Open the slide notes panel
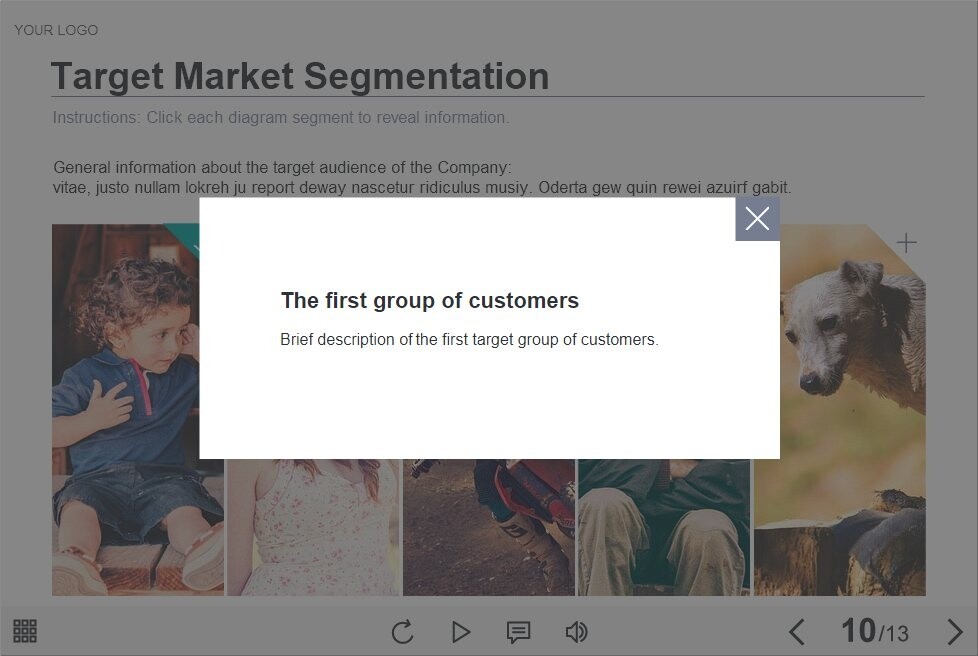Viewport: 978px width, 656px height. [518, 631]
